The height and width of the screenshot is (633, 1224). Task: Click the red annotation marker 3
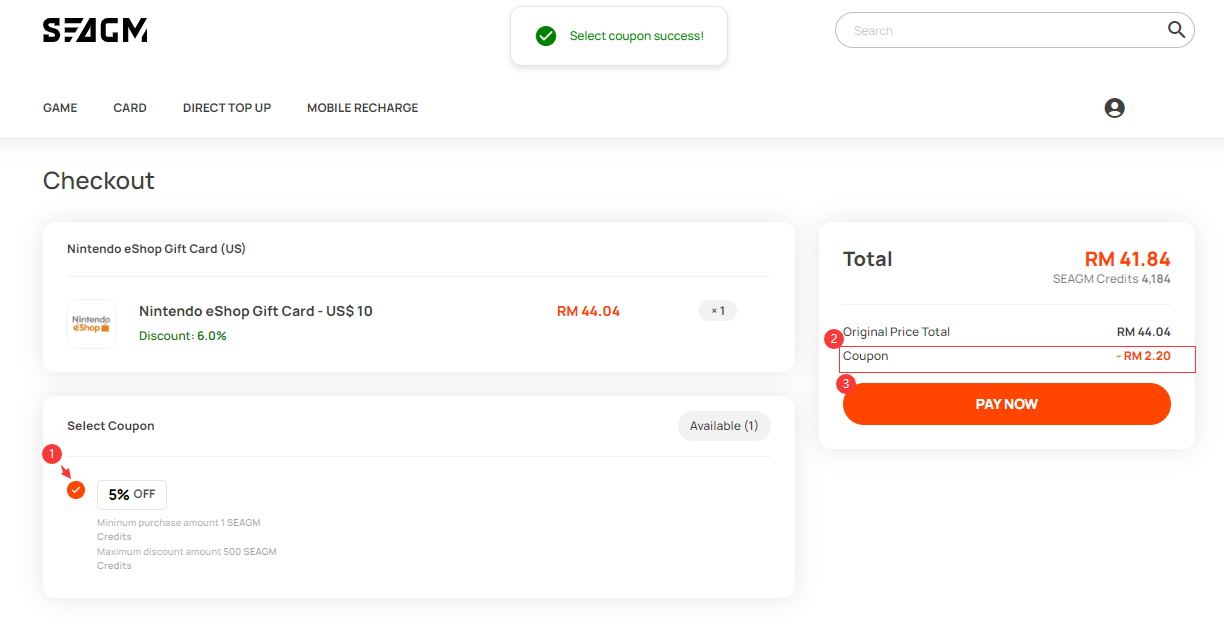[x=846, y=383]
